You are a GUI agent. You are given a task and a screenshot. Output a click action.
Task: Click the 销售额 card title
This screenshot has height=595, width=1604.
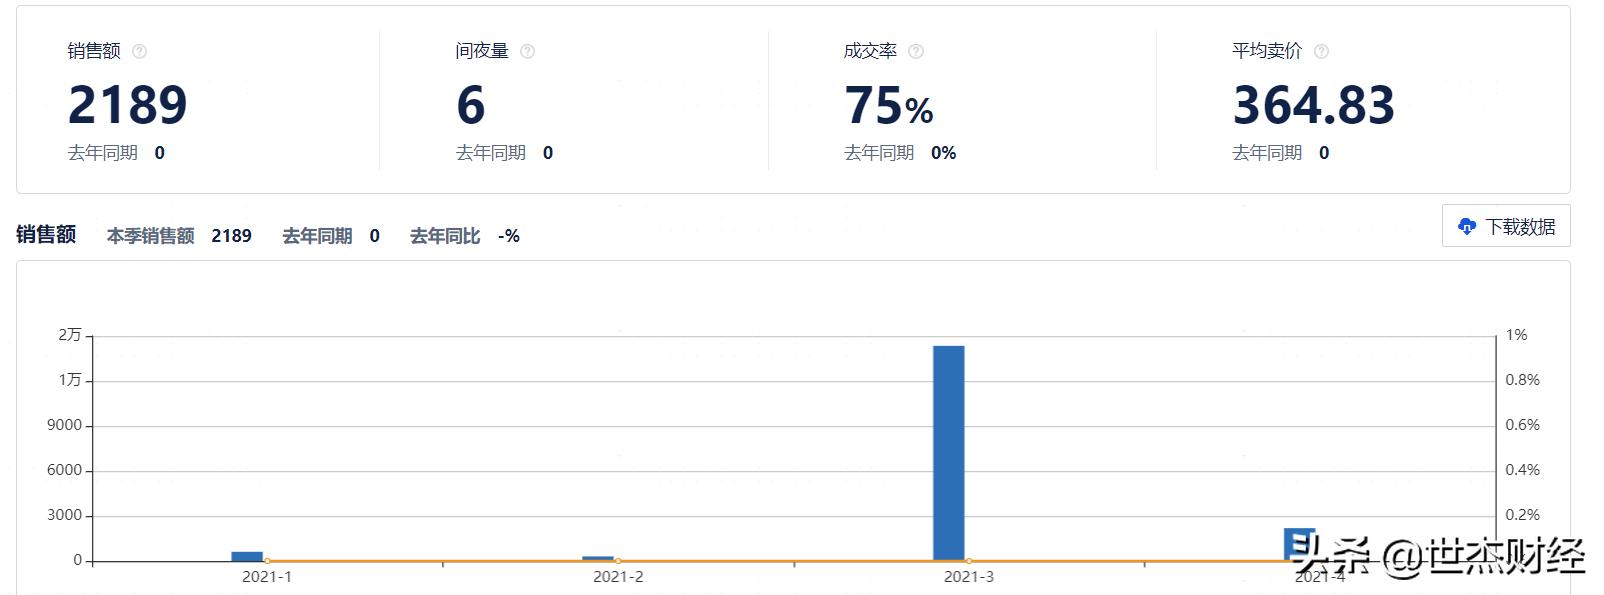pyautogui.click(x=94, y=51)
